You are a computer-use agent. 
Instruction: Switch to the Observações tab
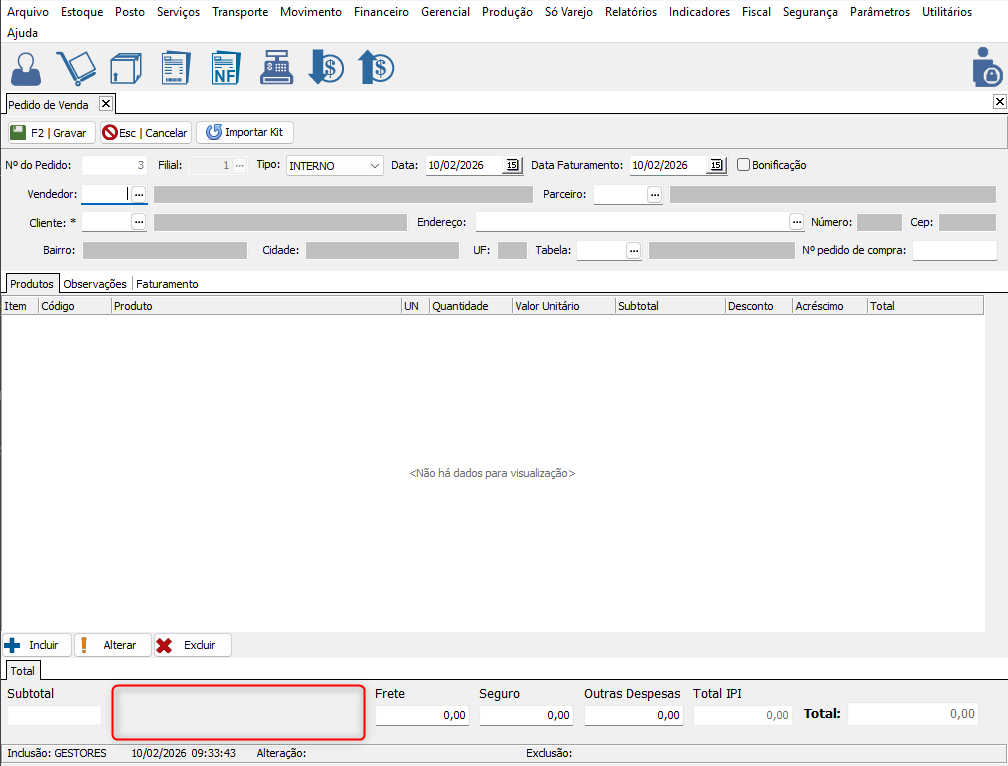click(95, 284)
